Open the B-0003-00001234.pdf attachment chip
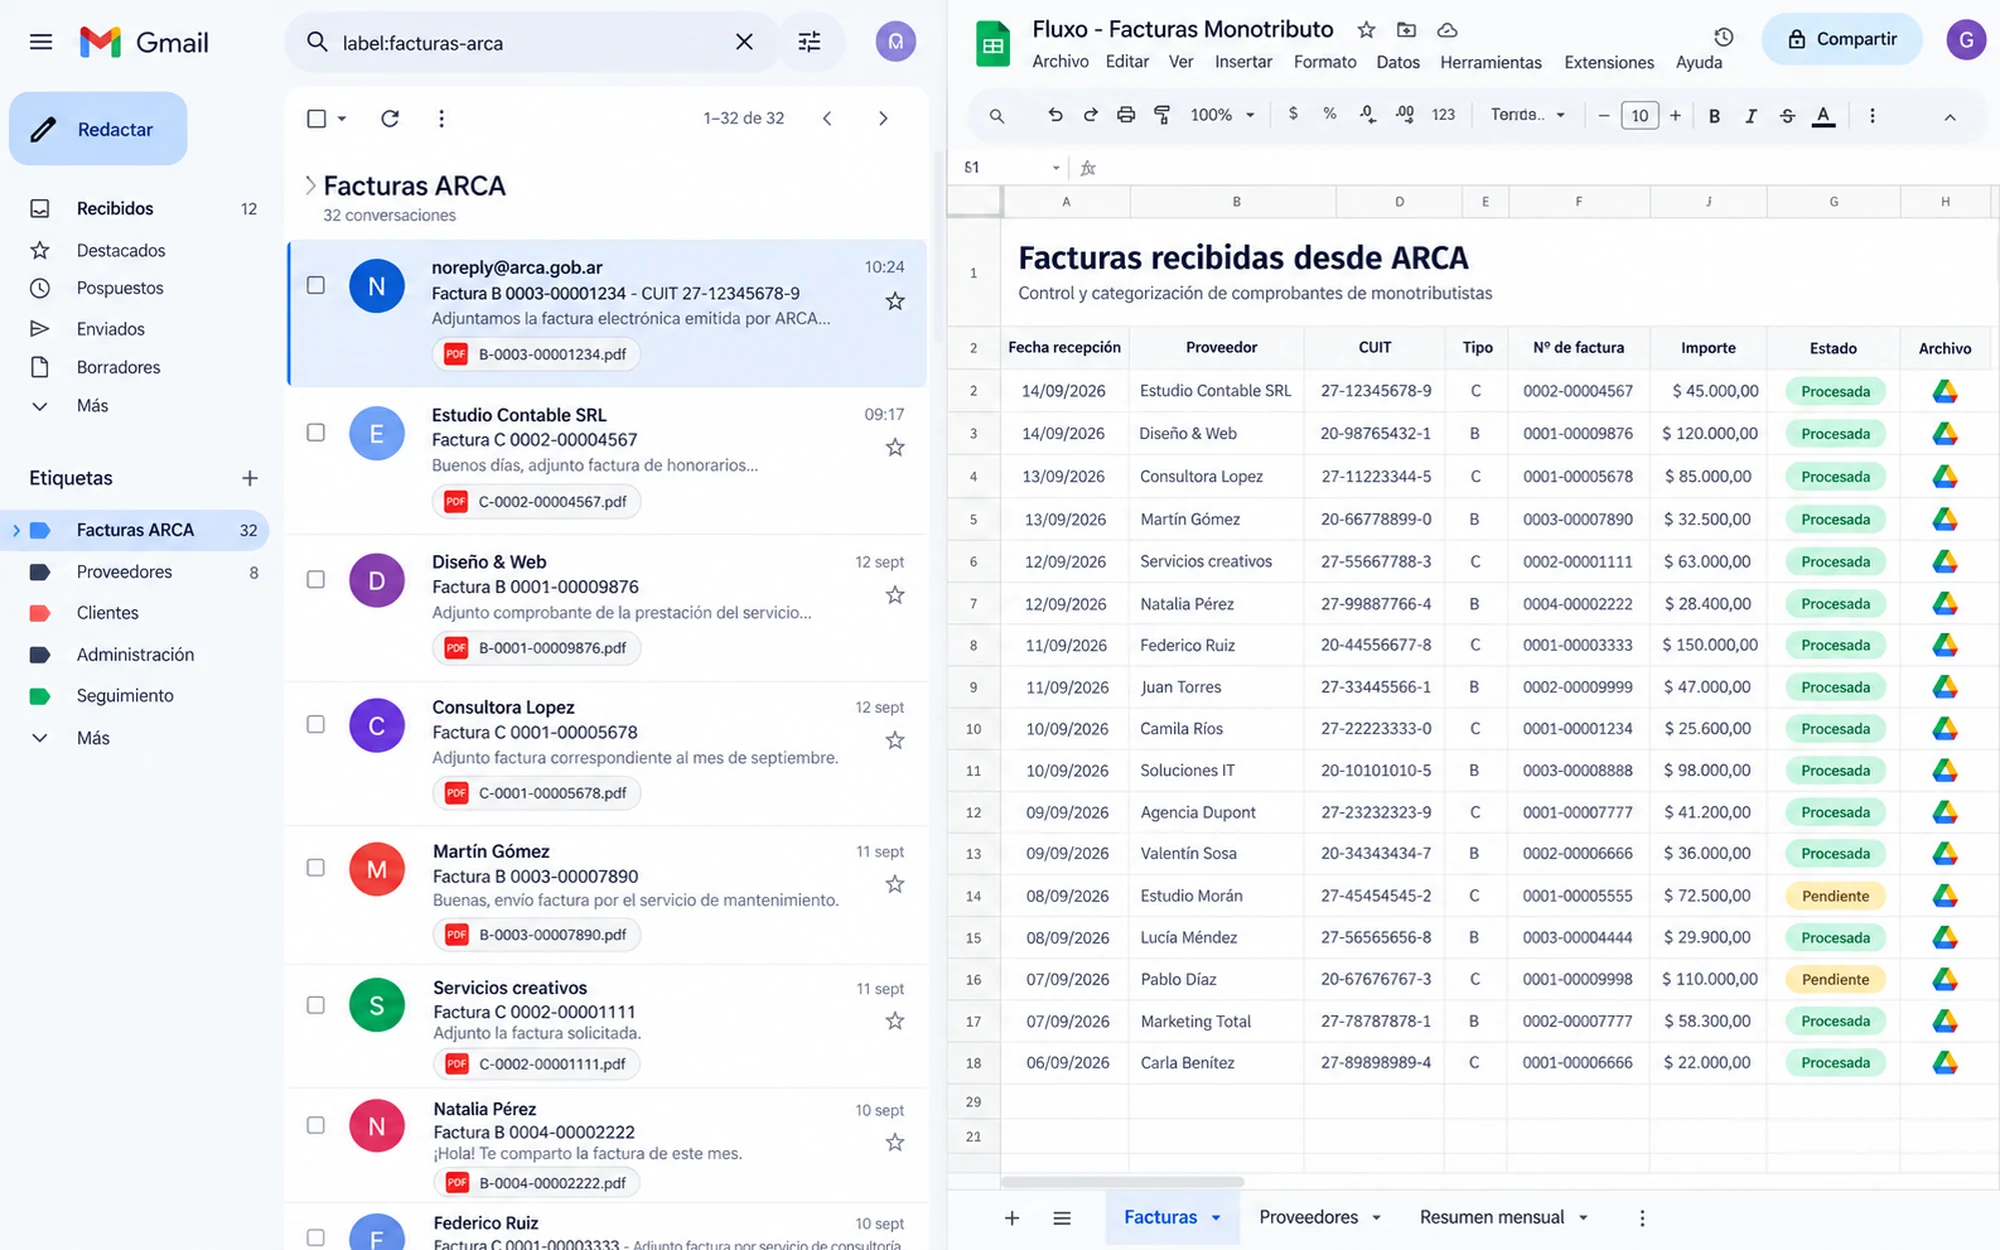 click(537, 354)
